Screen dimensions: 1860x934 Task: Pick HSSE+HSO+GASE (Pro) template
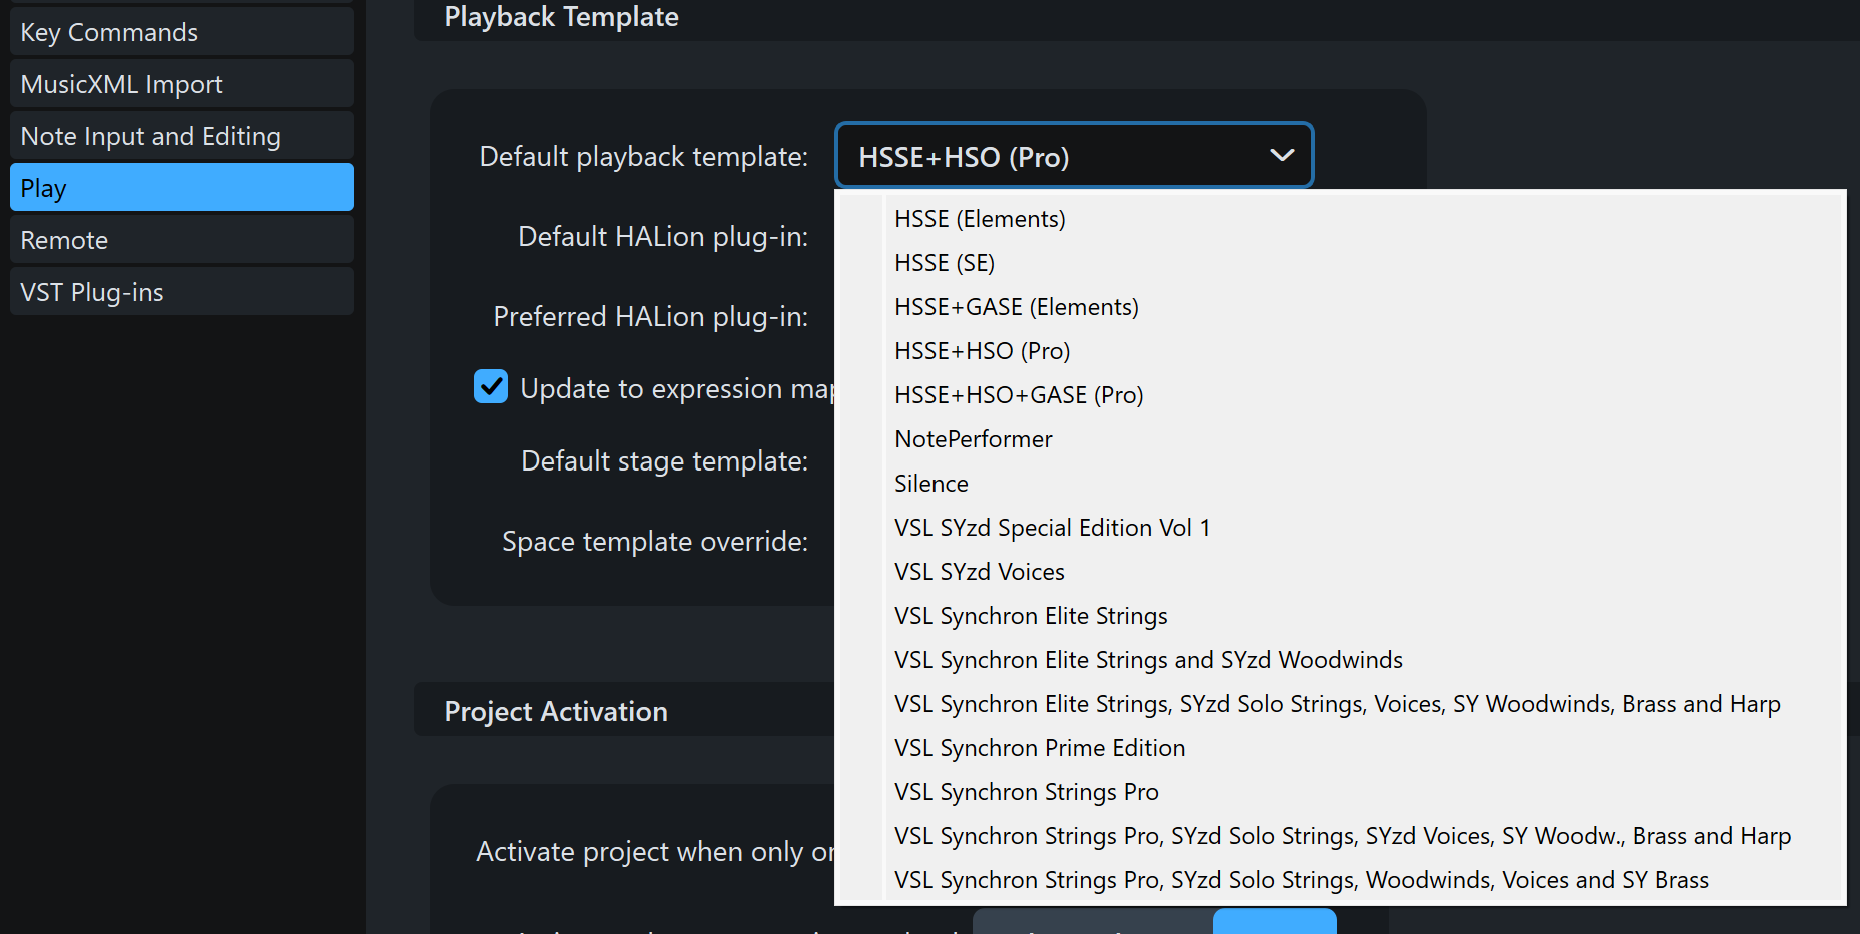coord(1340,395)
